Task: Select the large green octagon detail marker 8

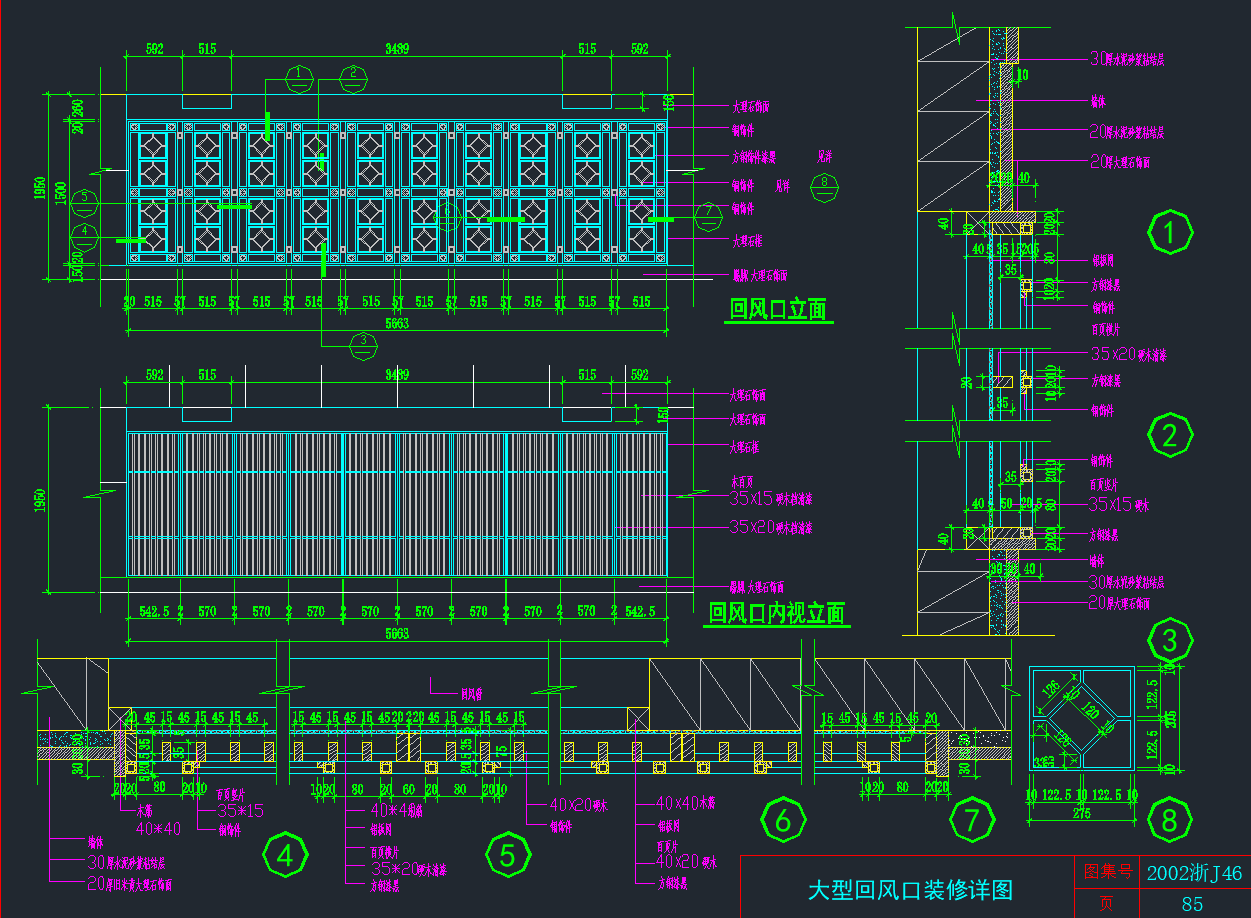Action: 1168,820
